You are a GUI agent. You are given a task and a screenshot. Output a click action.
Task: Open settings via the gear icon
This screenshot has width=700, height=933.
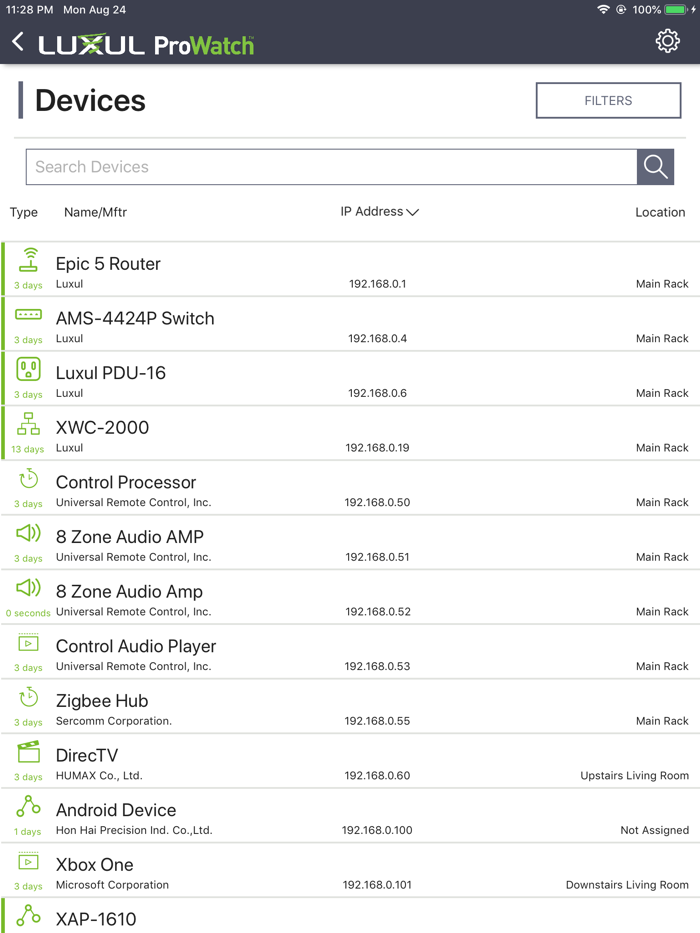click(667, 41)
